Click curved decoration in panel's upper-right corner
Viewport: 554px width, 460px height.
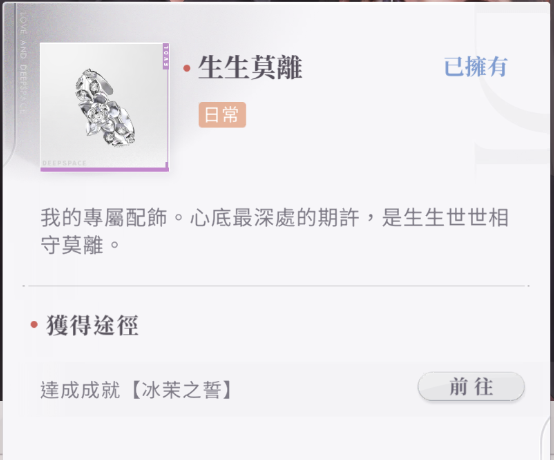(512, 81)
